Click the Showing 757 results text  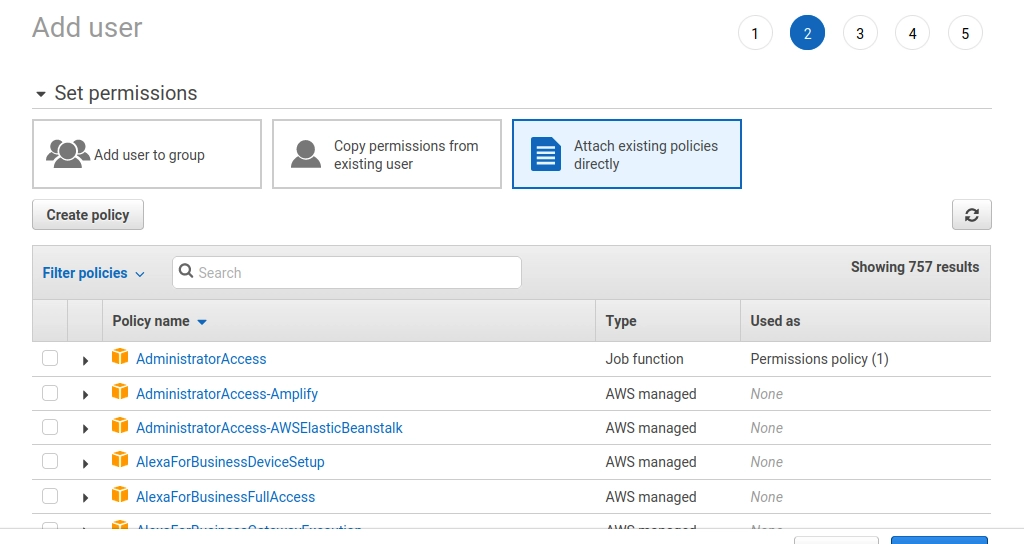(915, 266)
